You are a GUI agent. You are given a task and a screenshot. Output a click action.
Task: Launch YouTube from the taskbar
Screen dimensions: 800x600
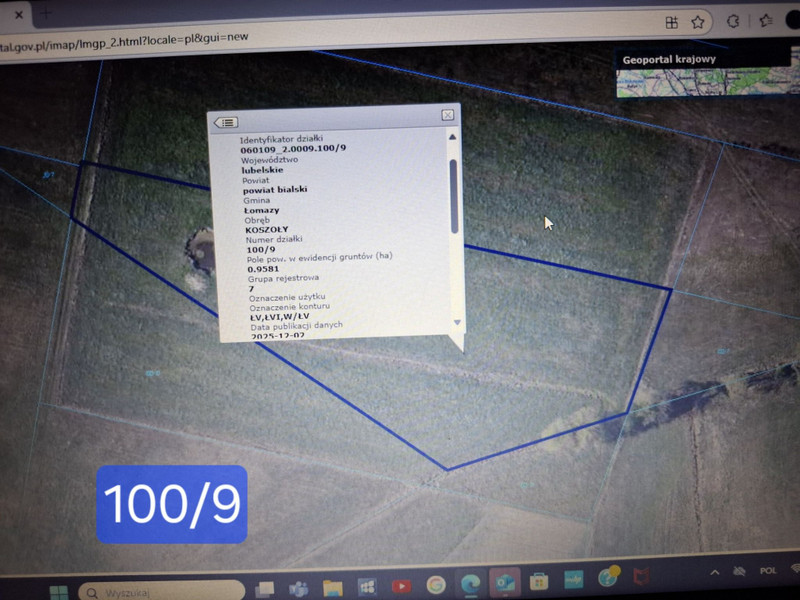pos(401,585)
